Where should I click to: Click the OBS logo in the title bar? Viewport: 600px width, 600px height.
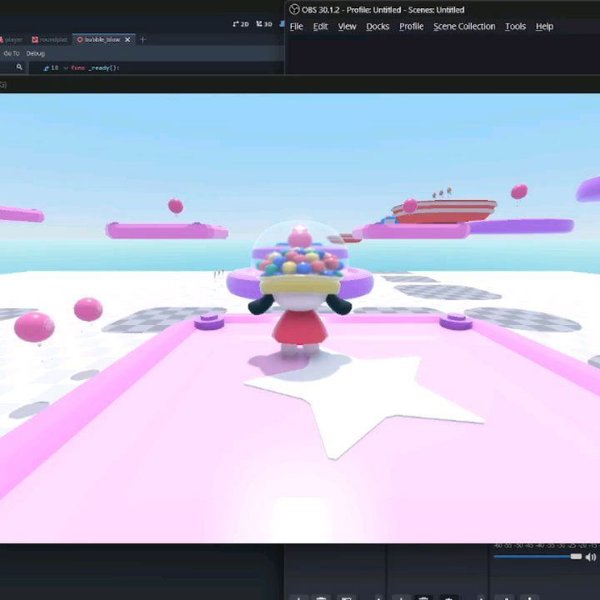[294, 9]
